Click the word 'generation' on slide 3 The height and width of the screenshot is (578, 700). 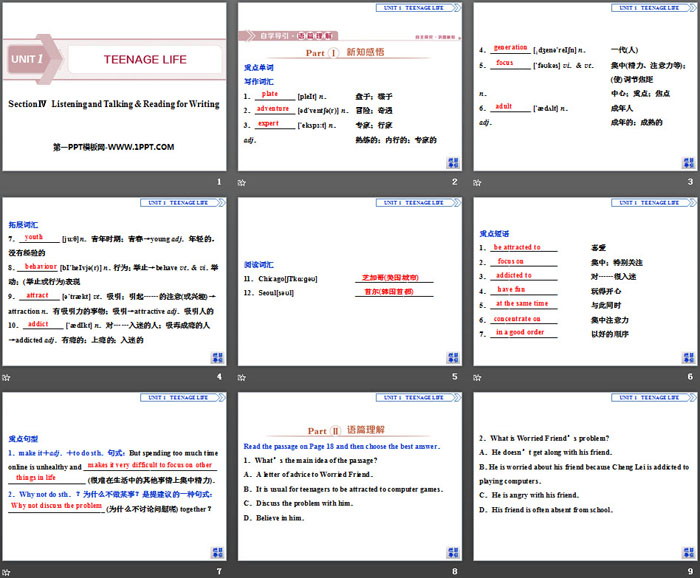pos(510,47)
